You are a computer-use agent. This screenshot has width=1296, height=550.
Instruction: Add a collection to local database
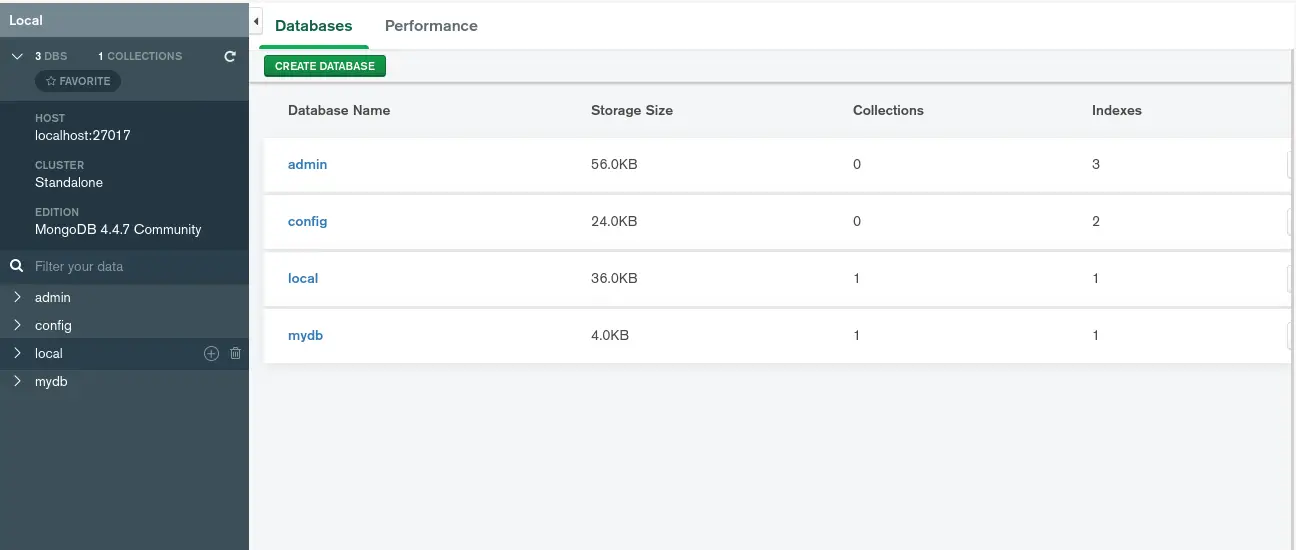[211, 353]
